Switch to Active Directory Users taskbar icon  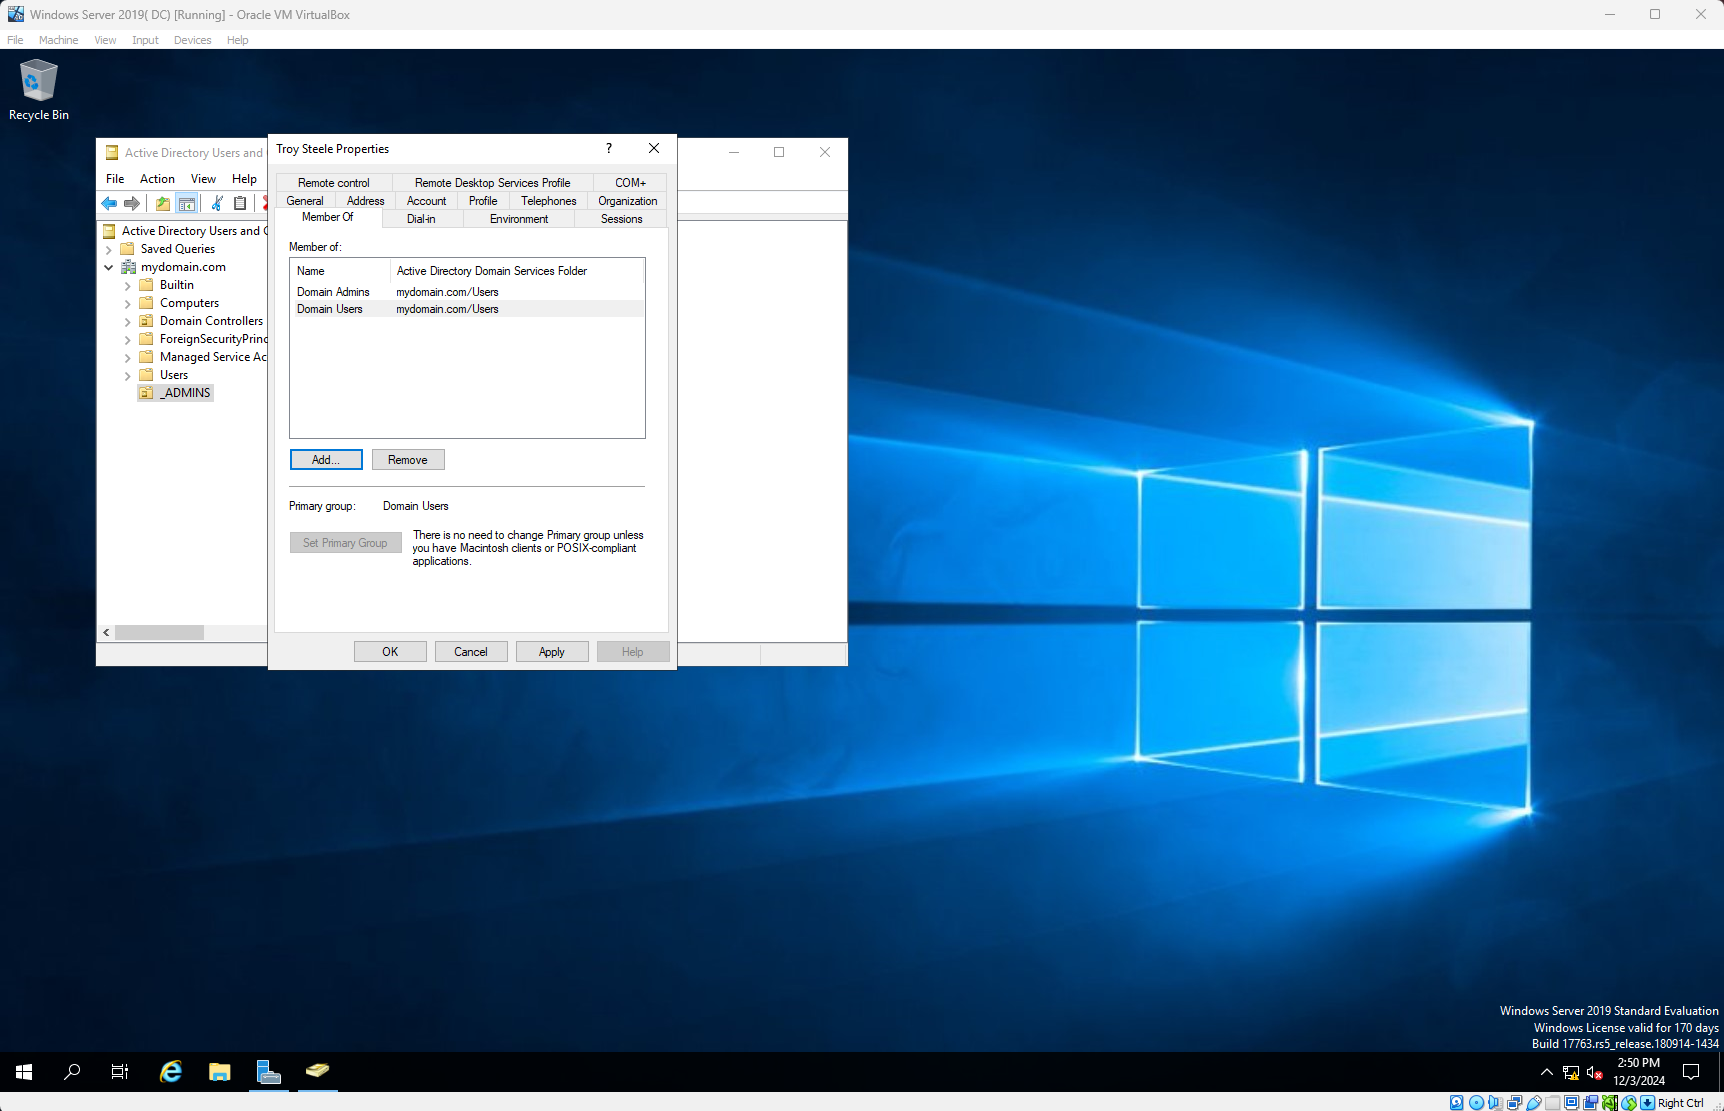(x=318, y=1072)
